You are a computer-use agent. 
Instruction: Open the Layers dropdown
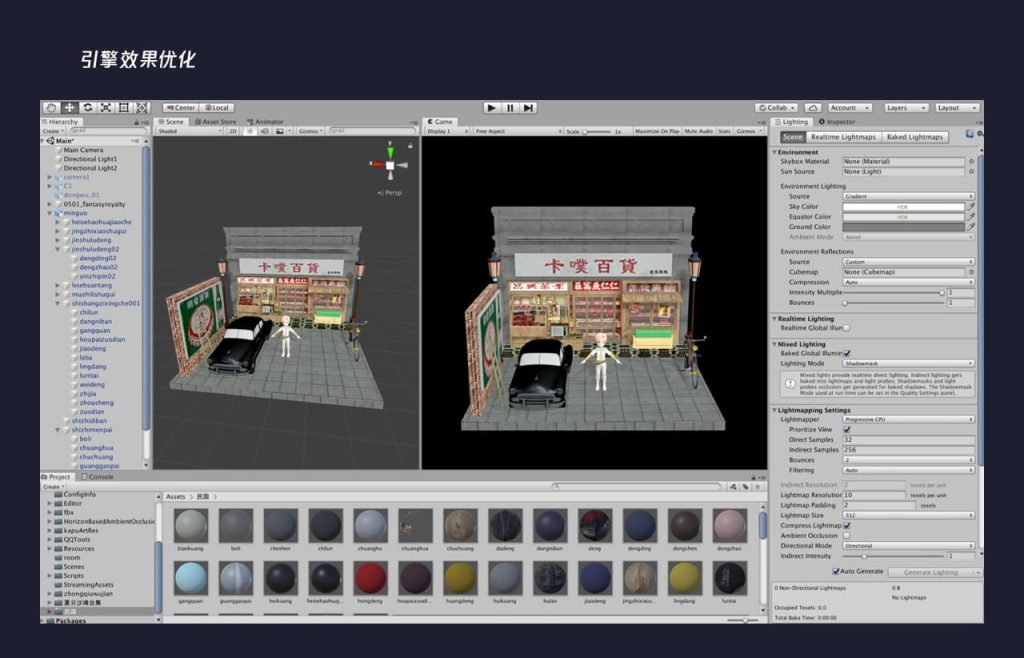click(906, 108)
